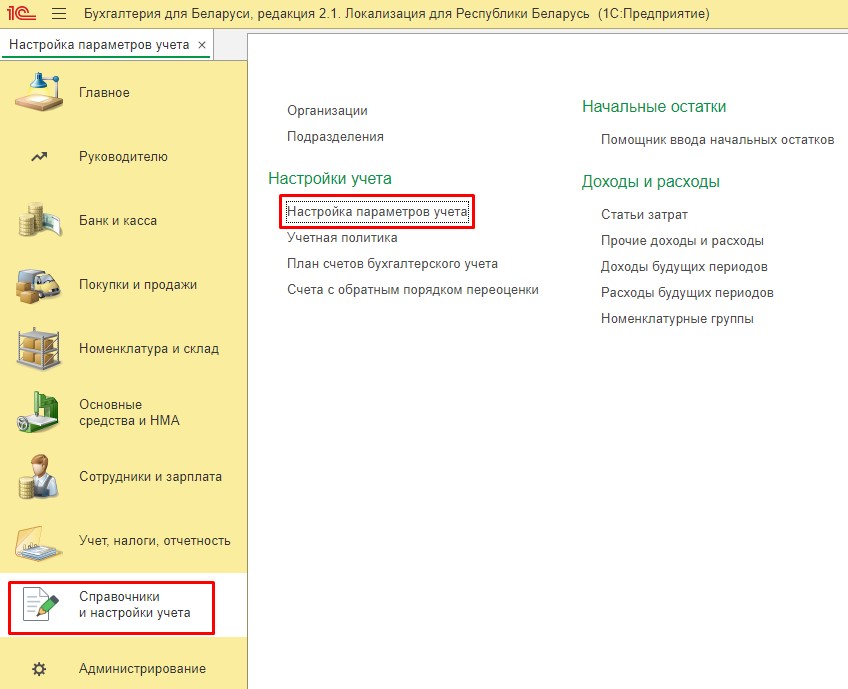Launch Помощник ввода начальных остатков
The image size is (848, 689).
tap(718, 140)
